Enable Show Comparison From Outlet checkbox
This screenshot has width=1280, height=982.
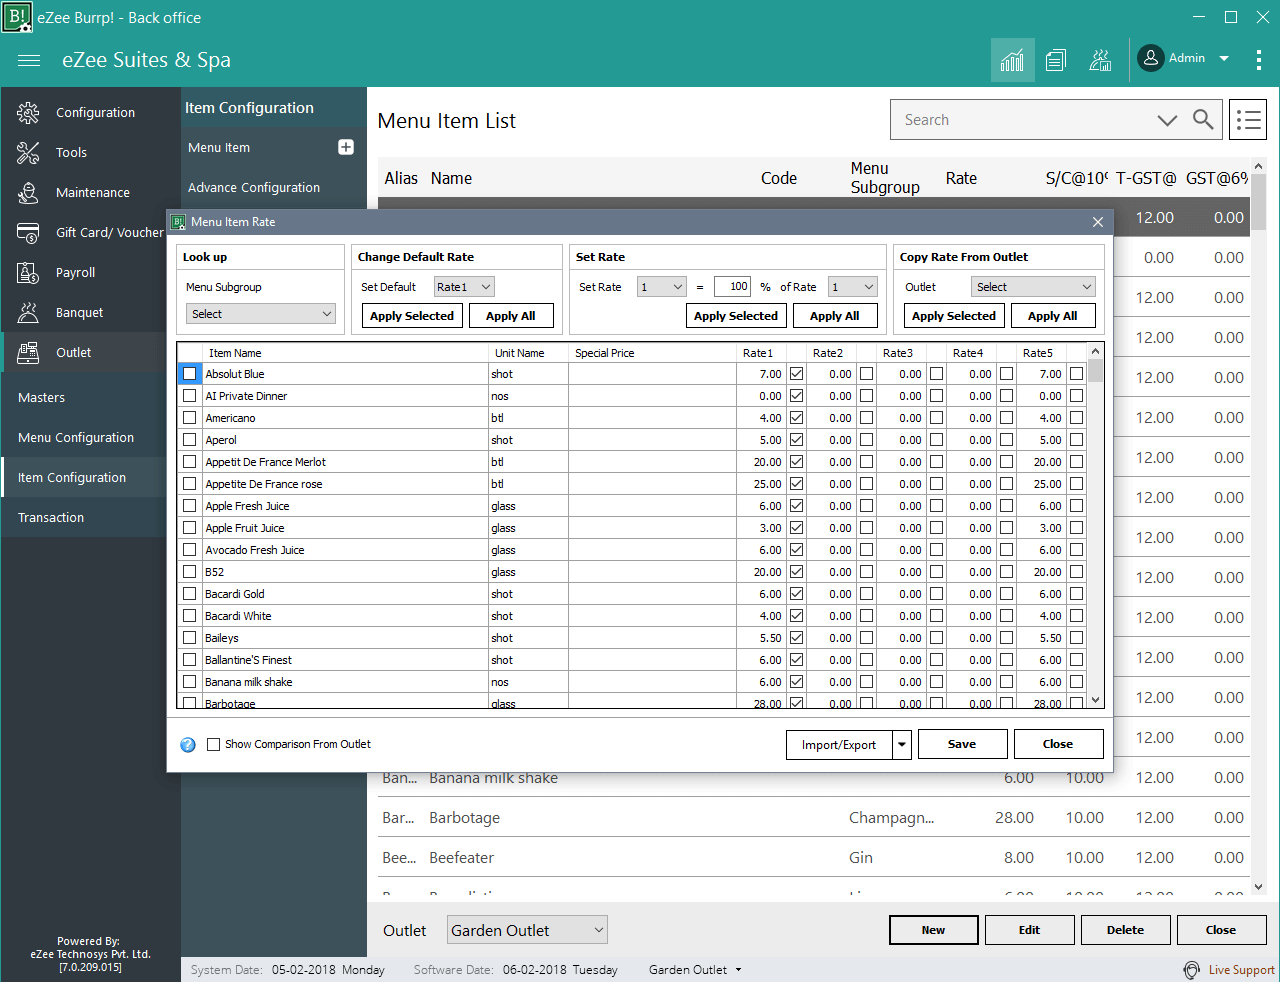pos(213,744)
